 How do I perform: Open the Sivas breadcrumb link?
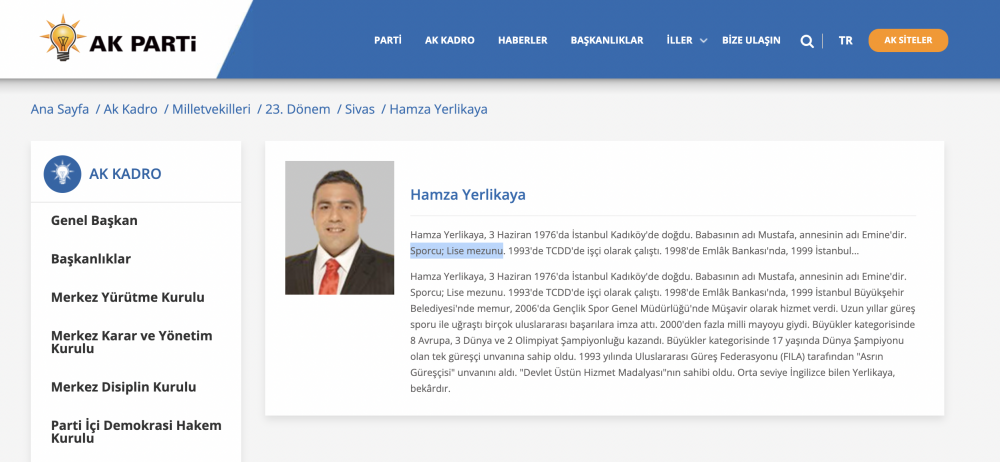pos(359,109)
